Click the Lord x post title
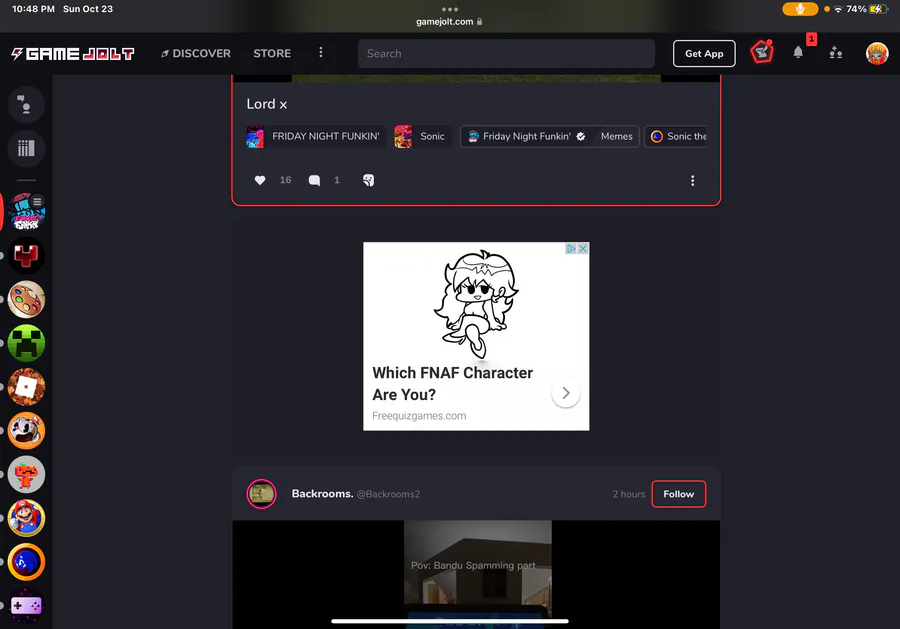This screenshot has width=900, height=629. (x=266, y=104)
